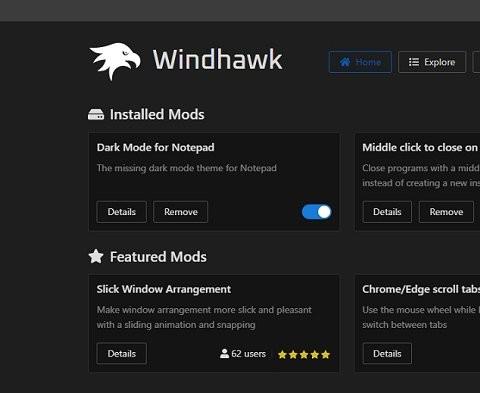View Details of Chrome/Edge scroll tabs mod
This screenshot has width=480, height=393.
(x=387, y=353)
